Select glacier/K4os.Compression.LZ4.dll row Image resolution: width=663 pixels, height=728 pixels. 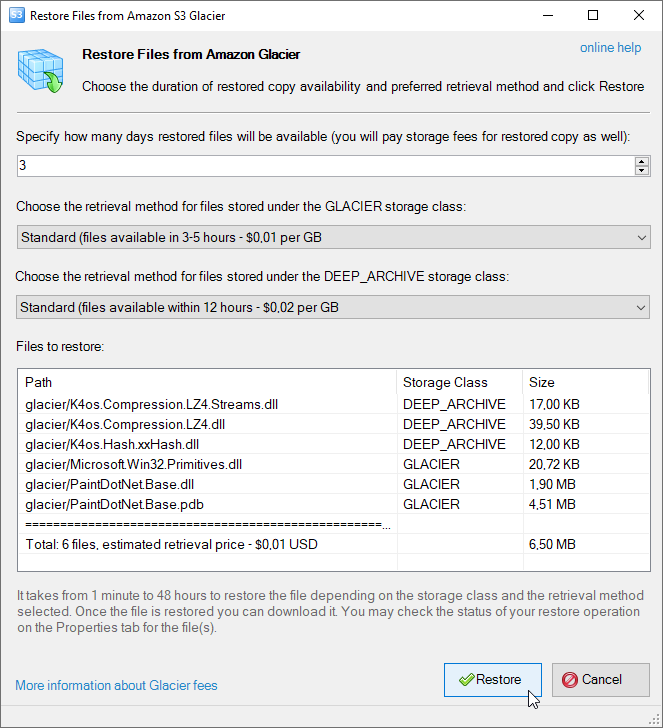[334, 424]
